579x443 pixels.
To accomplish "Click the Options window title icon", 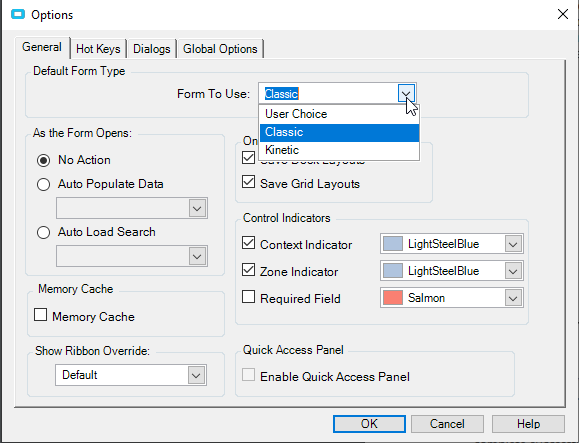I will coord(18,14).
